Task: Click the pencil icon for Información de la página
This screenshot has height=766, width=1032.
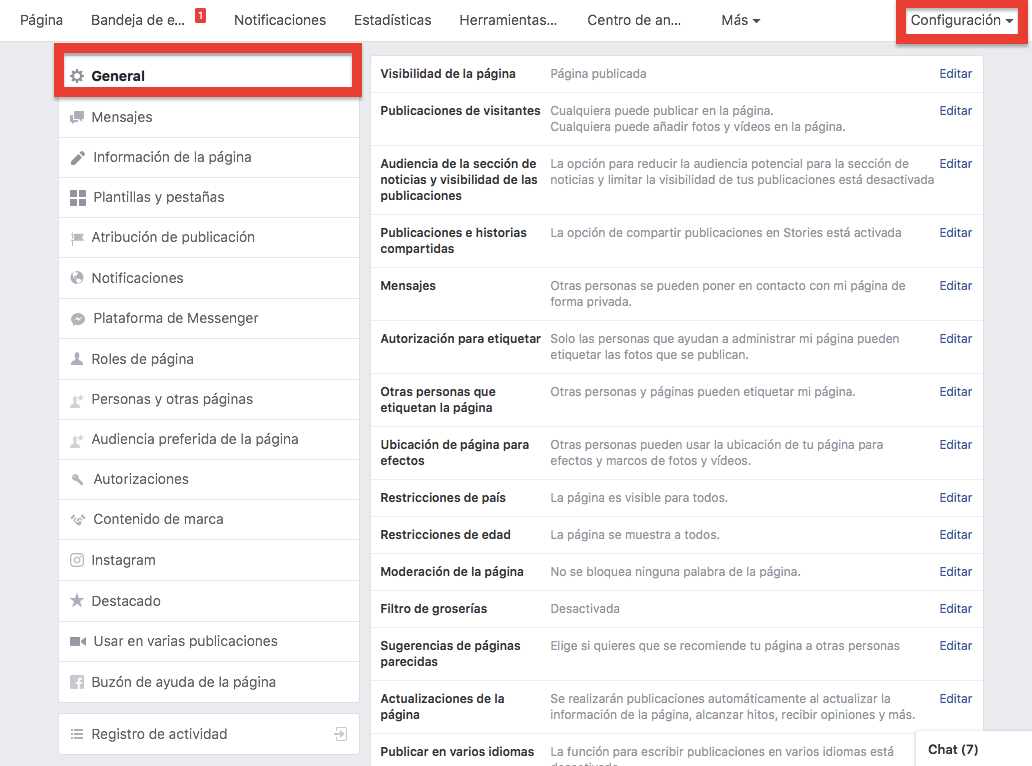Action: coord(77,158)
